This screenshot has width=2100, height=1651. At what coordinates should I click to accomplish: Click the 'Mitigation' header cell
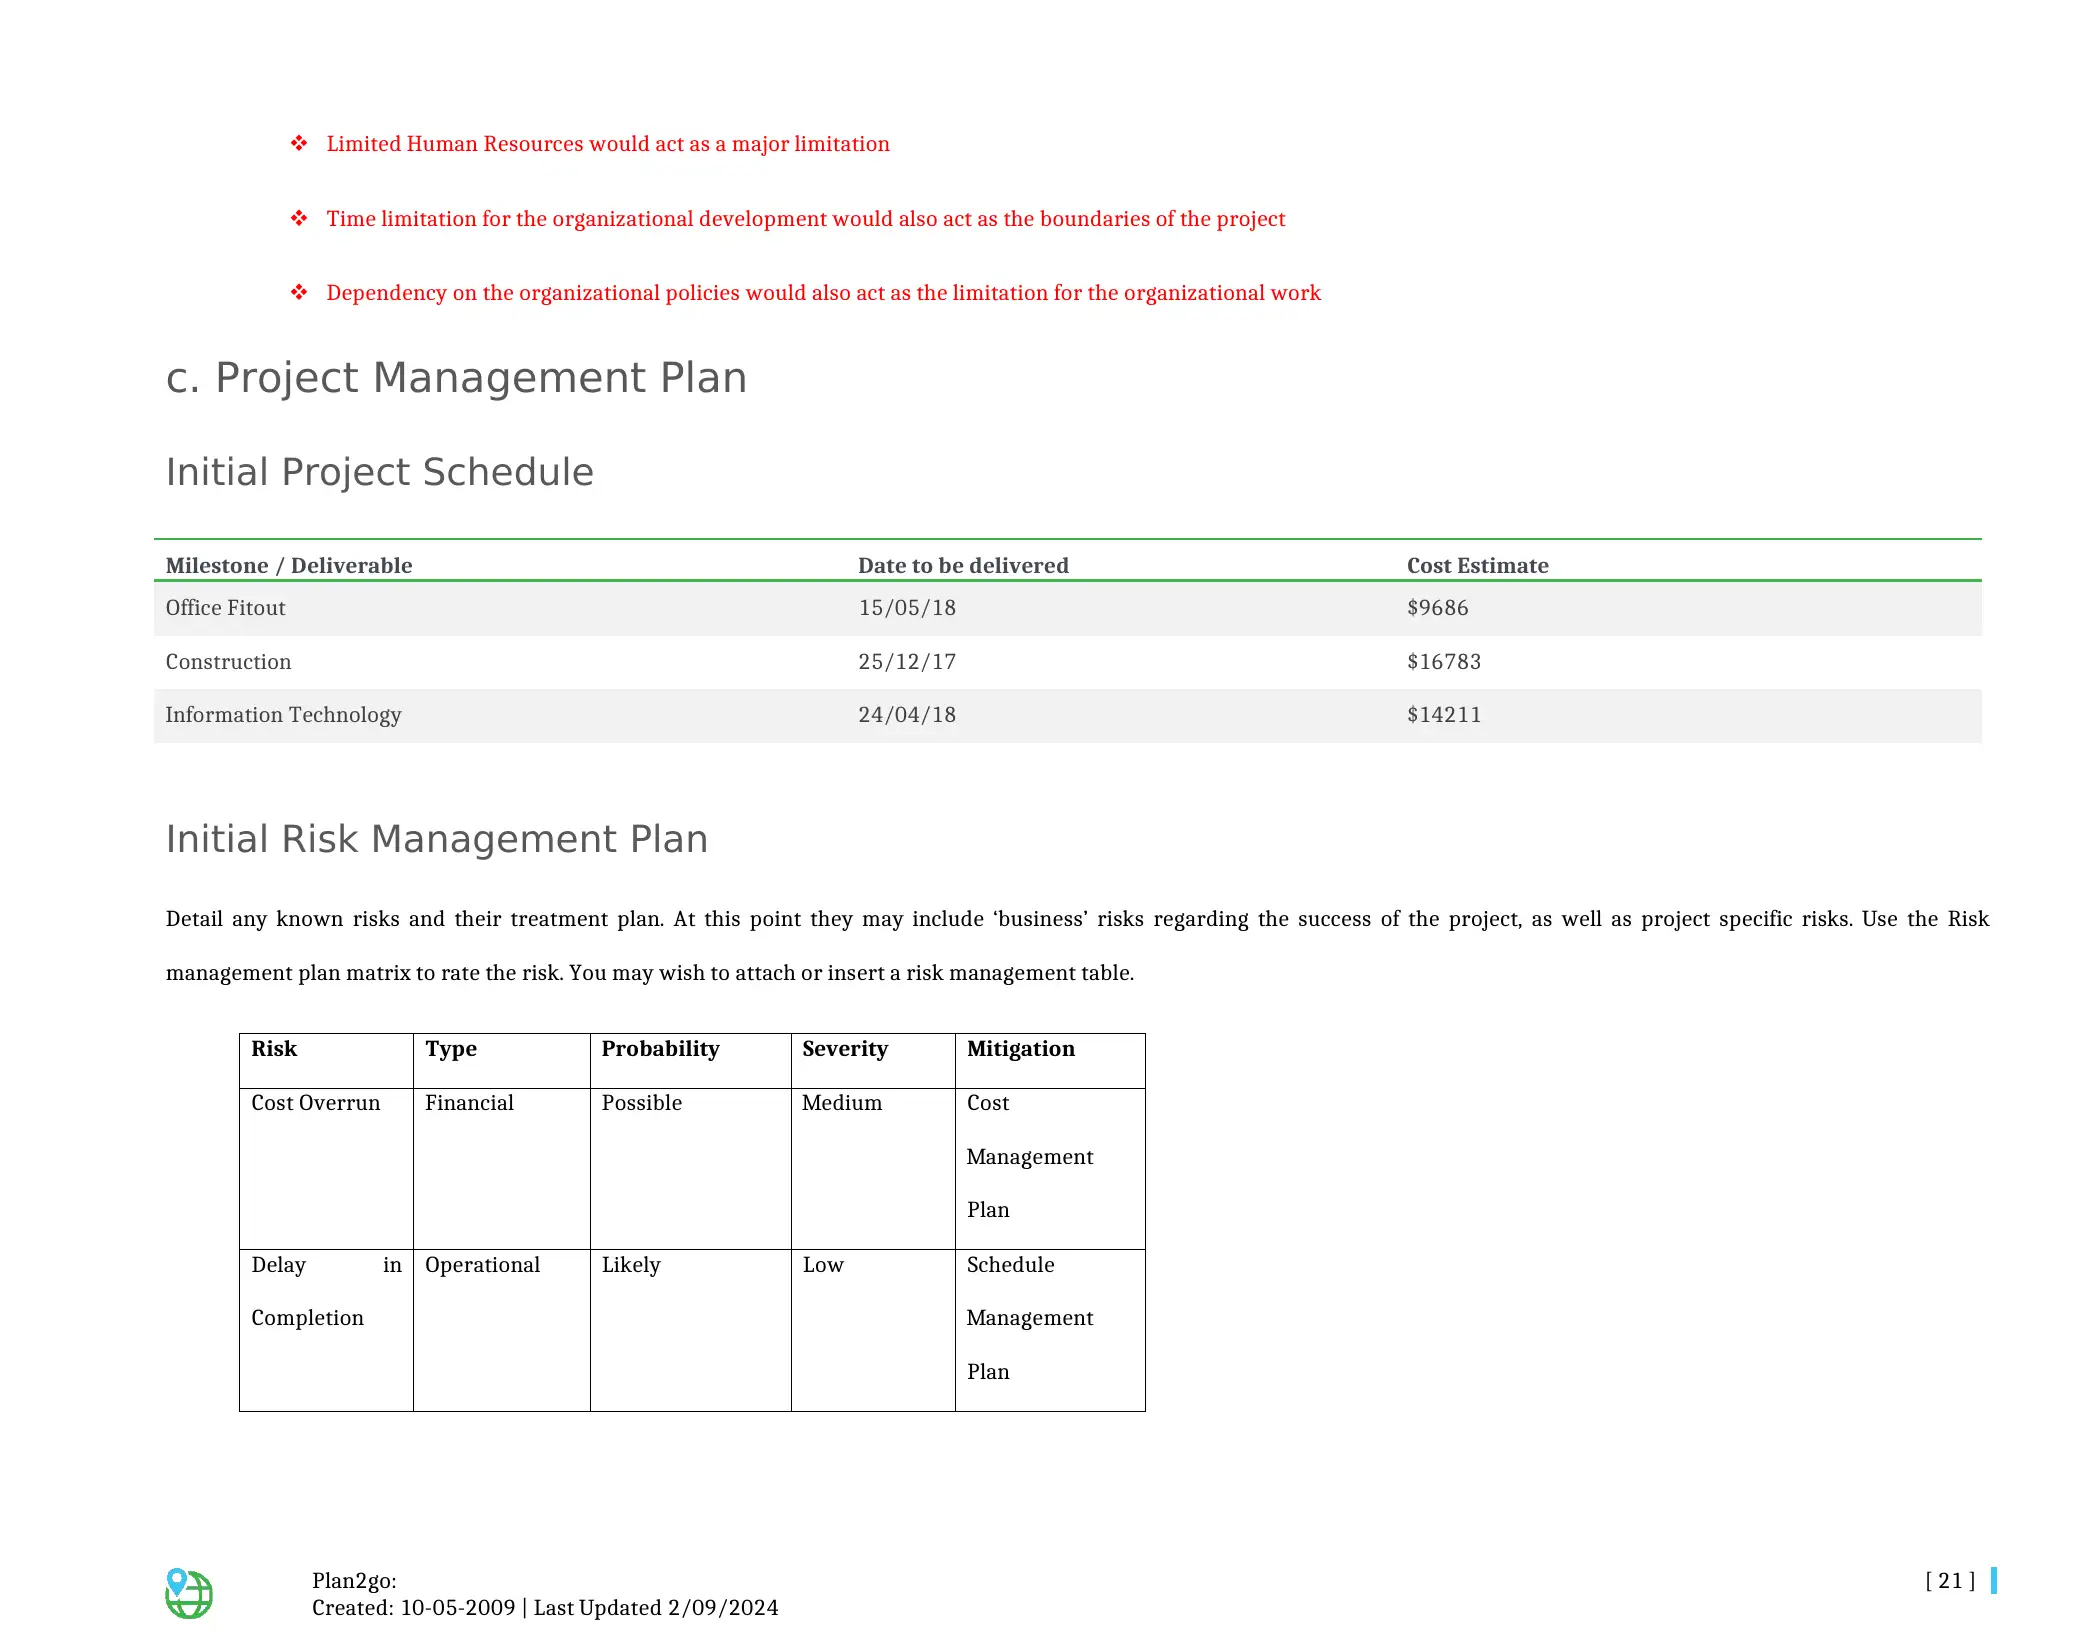click(x=1050, y=1061)
